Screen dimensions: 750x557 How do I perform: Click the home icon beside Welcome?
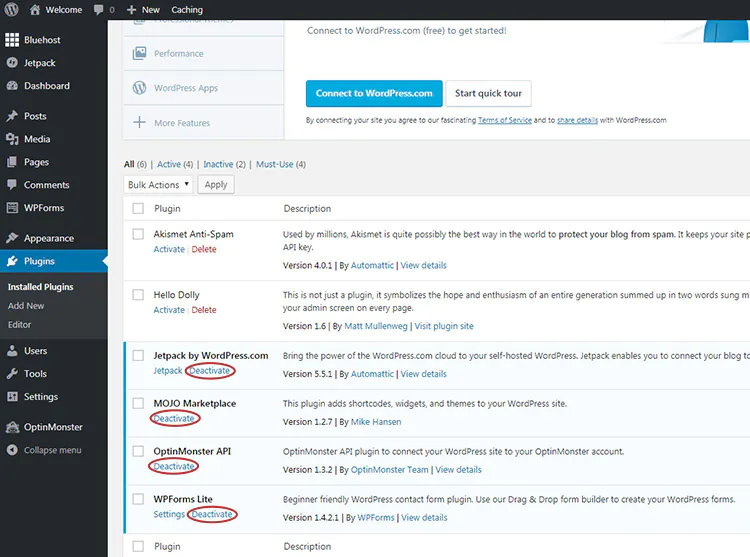(34, 10)
